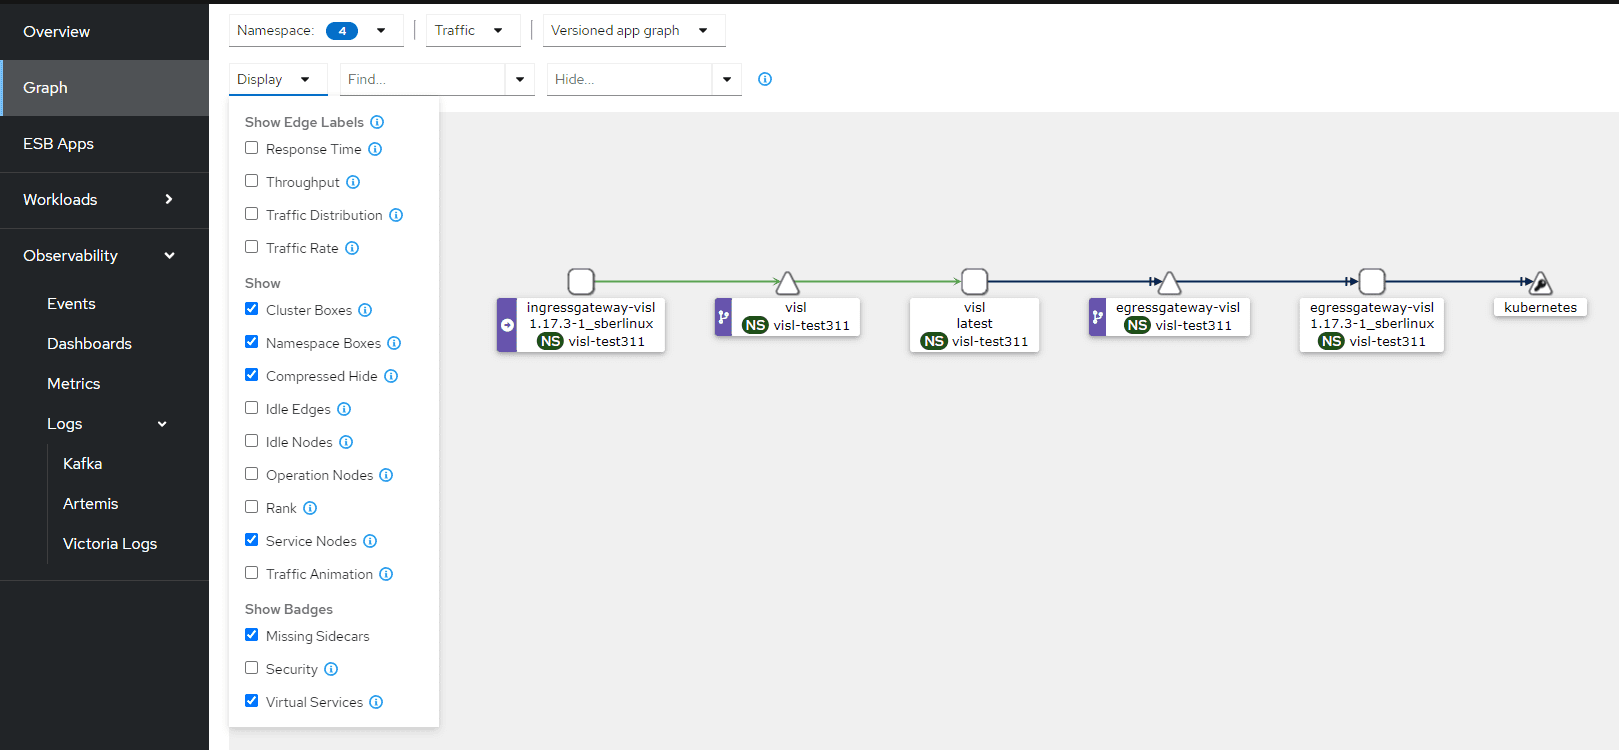
Task: Click the info icon next to Cluster Boxes
Action: point(365,310)
